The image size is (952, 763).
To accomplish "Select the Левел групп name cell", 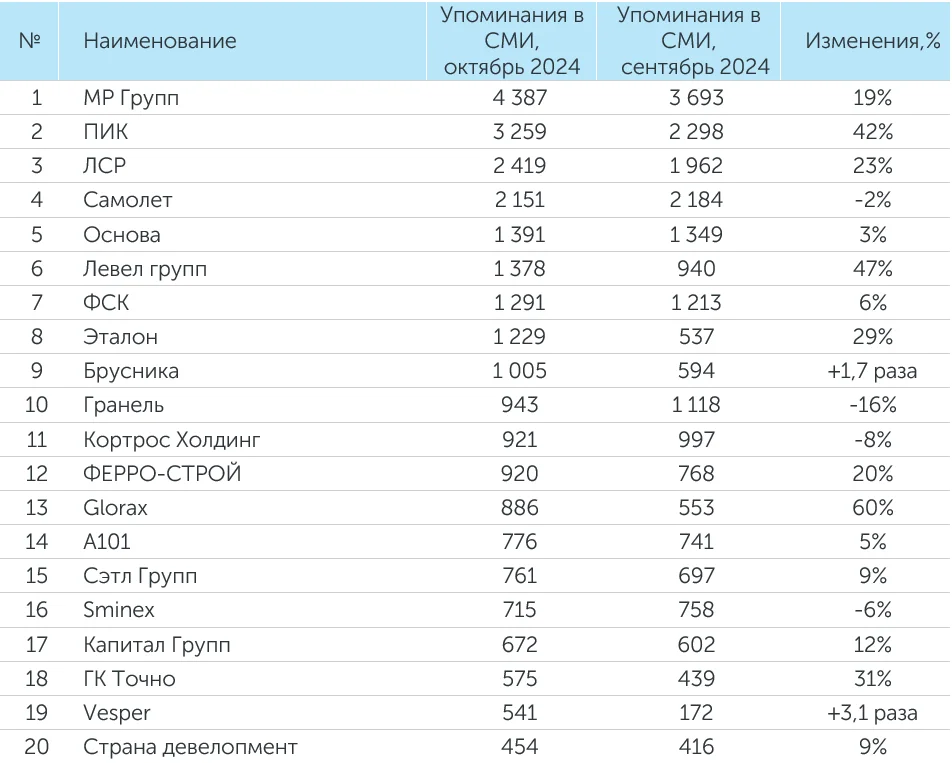I will (x=146, y=268).
